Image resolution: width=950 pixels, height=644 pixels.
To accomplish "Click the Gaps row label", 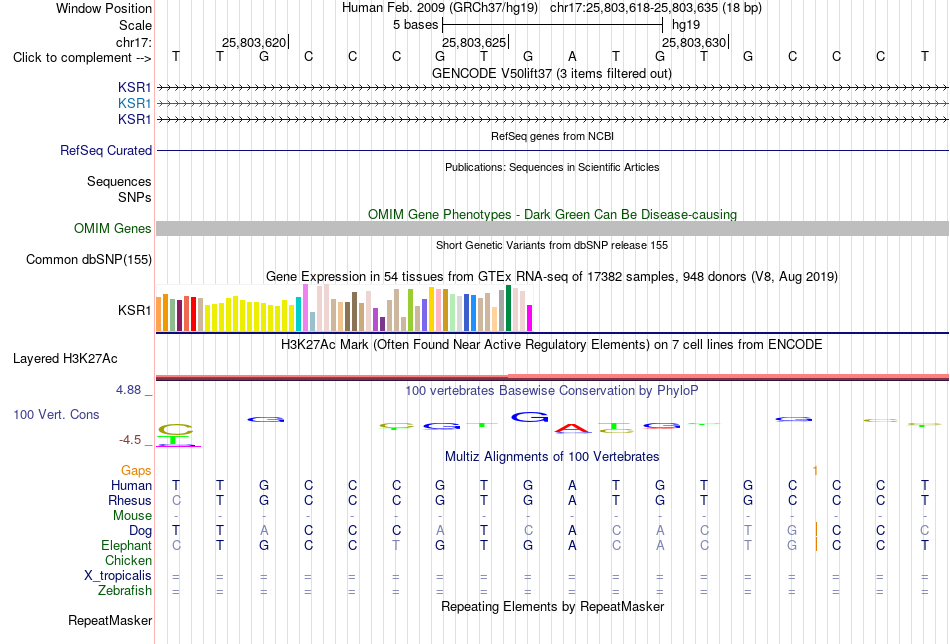I will pyautogui.click(x=136, y=470).
